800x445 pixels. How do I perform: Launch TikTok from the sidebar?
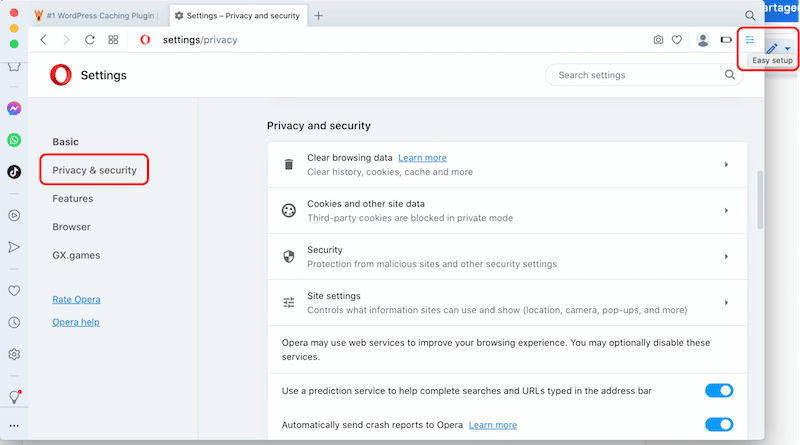tap(14, 171)
